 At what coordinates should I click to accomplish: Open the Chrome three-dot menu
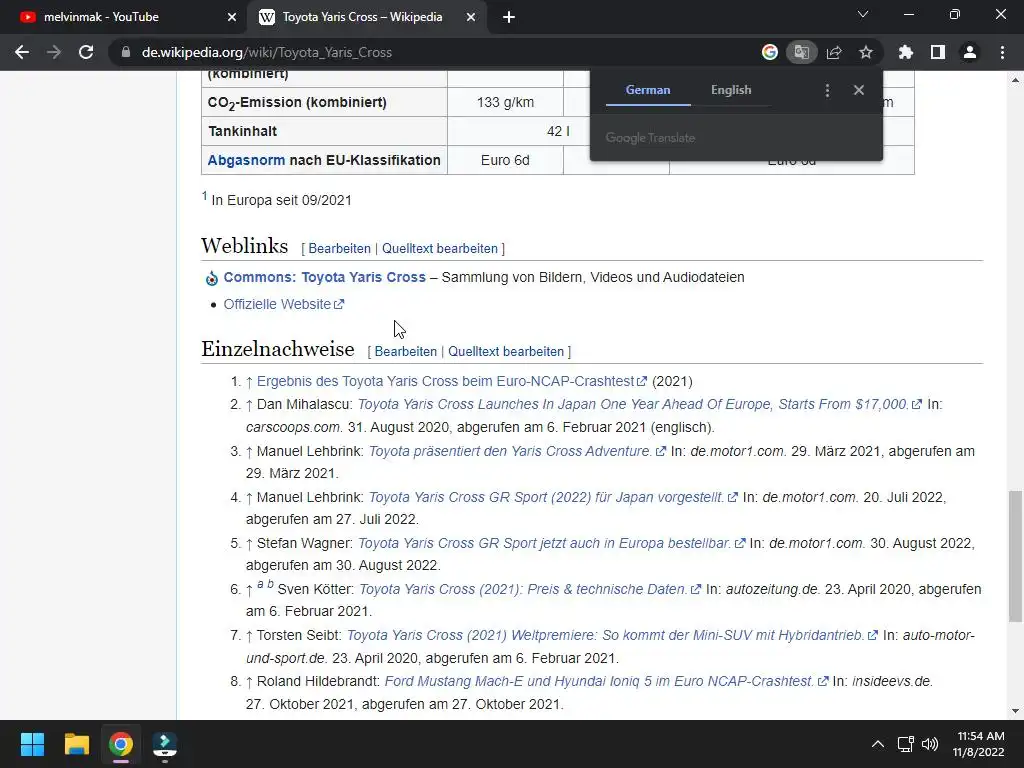tap(1002, 52)
